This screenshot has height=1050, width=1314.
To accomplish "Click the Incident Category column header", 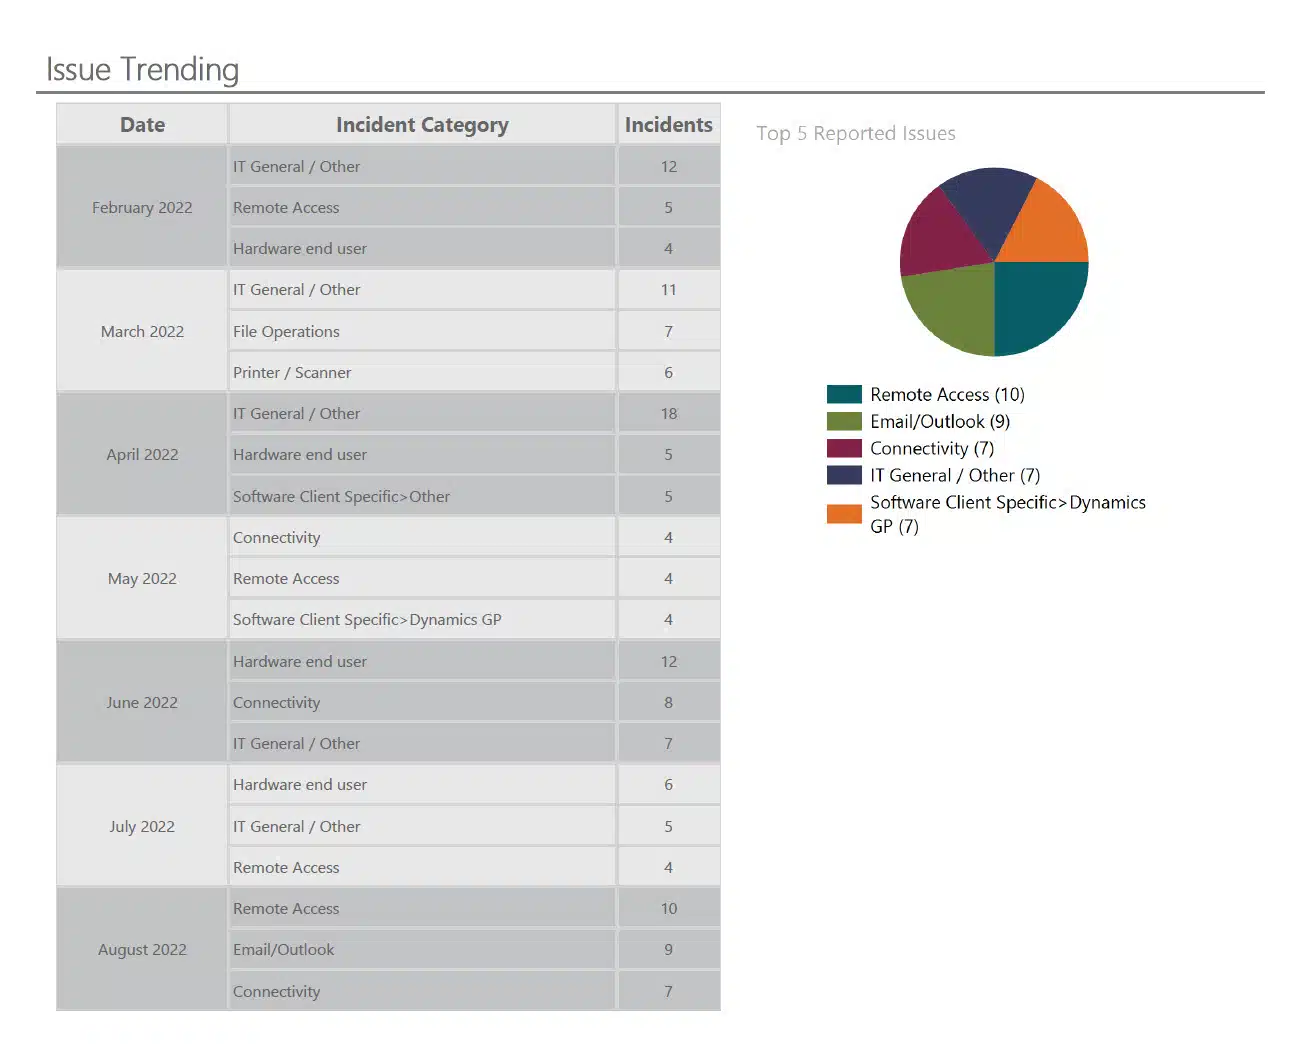I will point(422,124).
